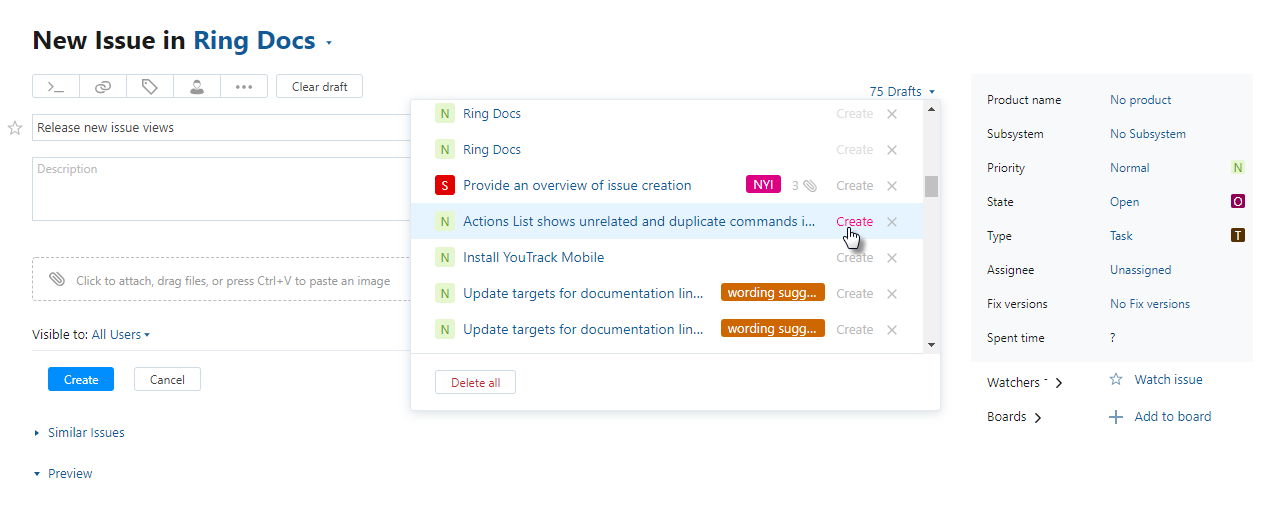Set Assignee from 'Unassigned'
1285x523 pixels.
[x=1140, y=270]
